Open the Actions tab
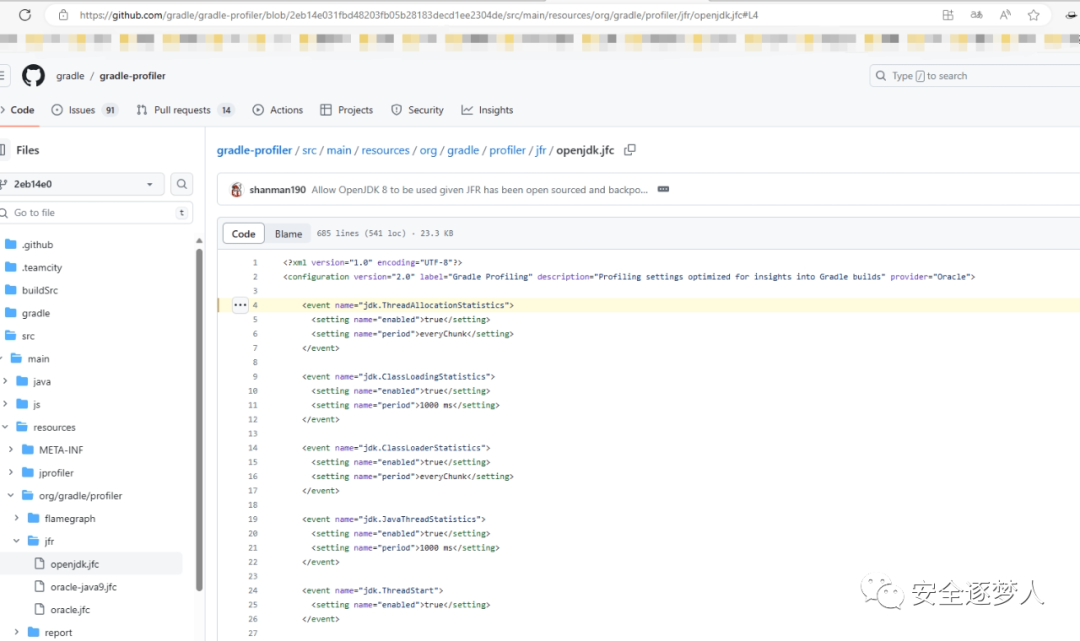 pyautogui.click(x=278, y=109)
